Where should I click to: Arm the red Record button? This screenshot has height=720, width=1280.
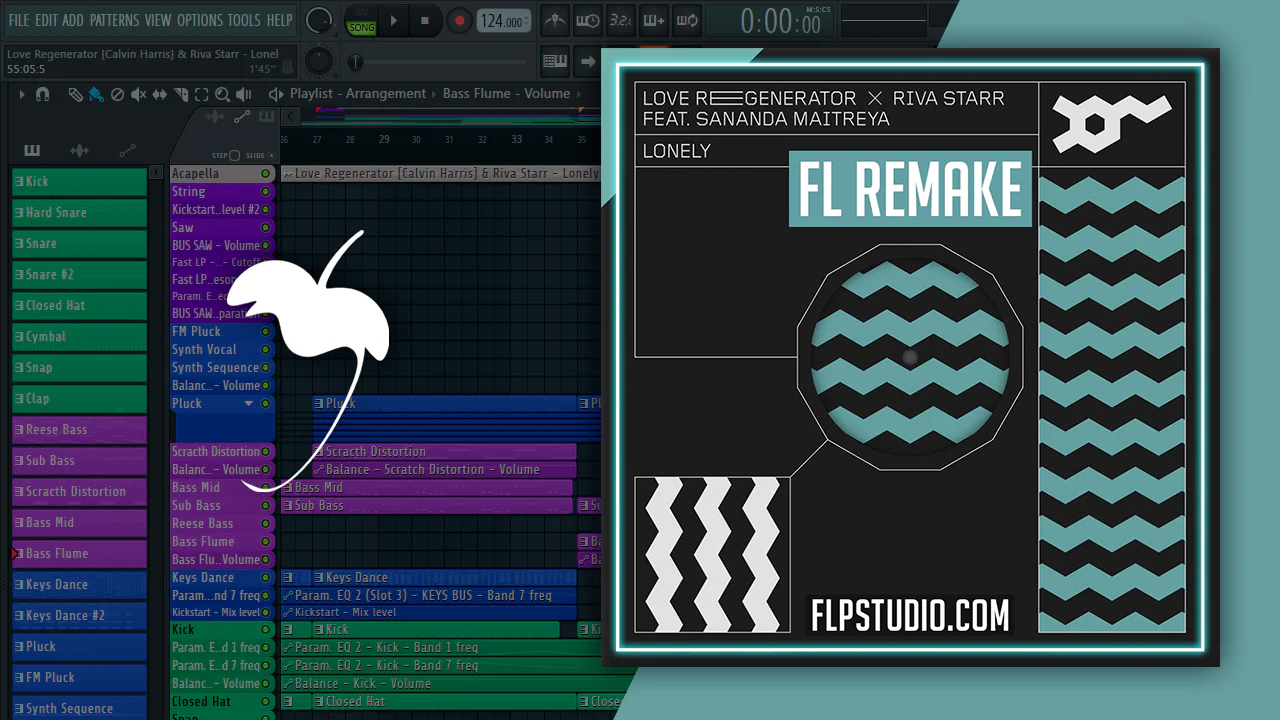click(459, 21)
